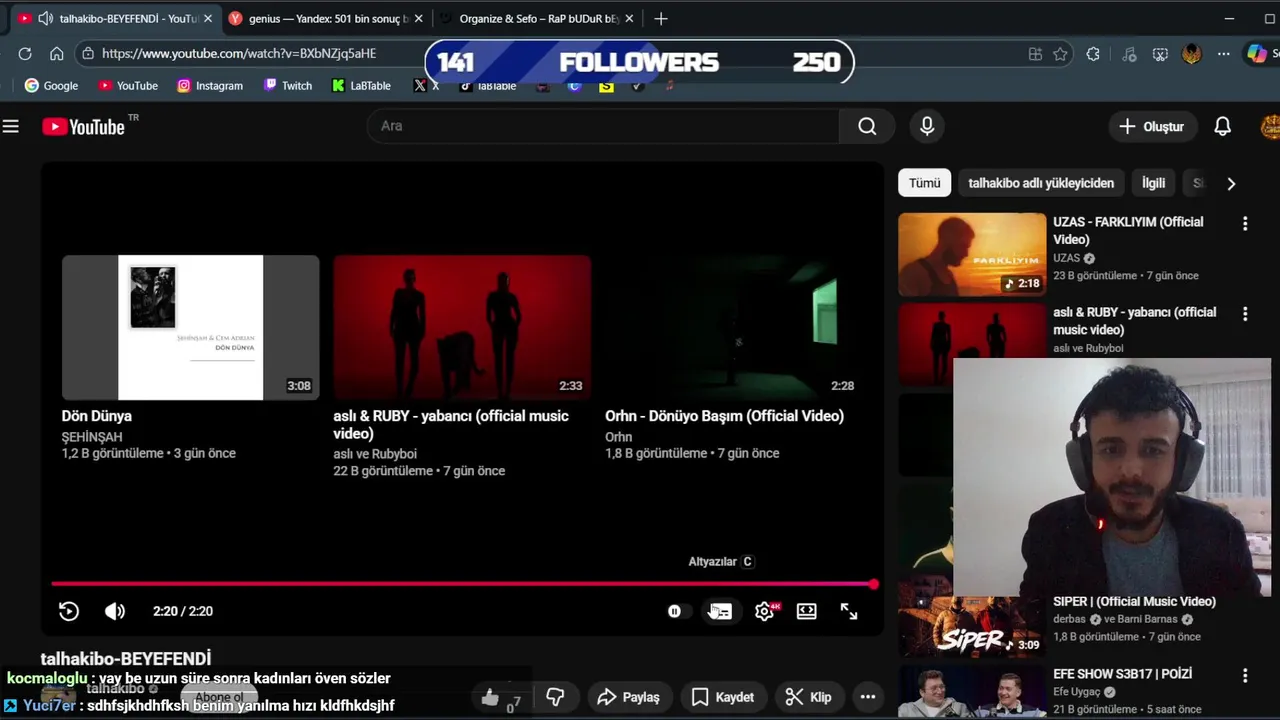The image size is (1280, 720).
Task: Open options menu for aslı & RUBY sidebar video
Action: [x=1245, y=314]
